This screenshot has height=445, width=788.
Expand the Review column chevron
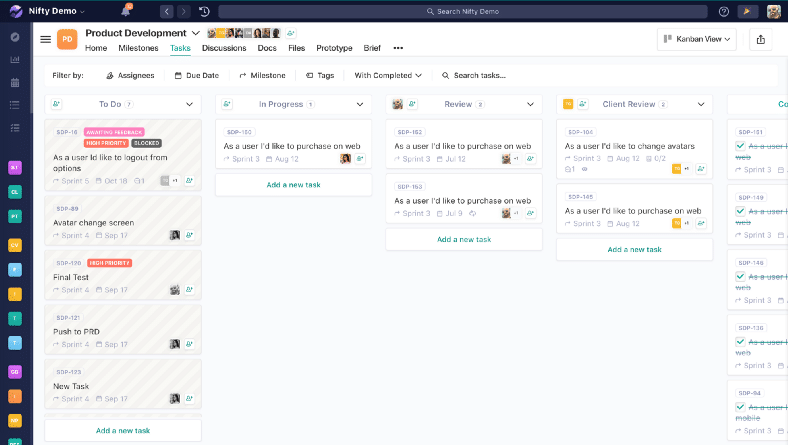pos(530,104)
